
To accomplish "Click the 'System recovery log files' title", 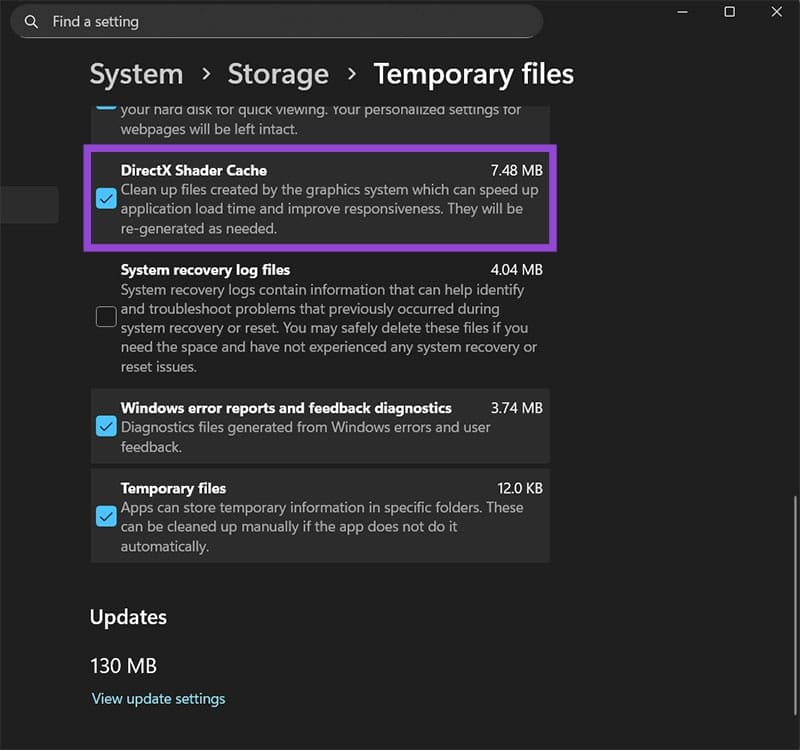I will point(205,270).
